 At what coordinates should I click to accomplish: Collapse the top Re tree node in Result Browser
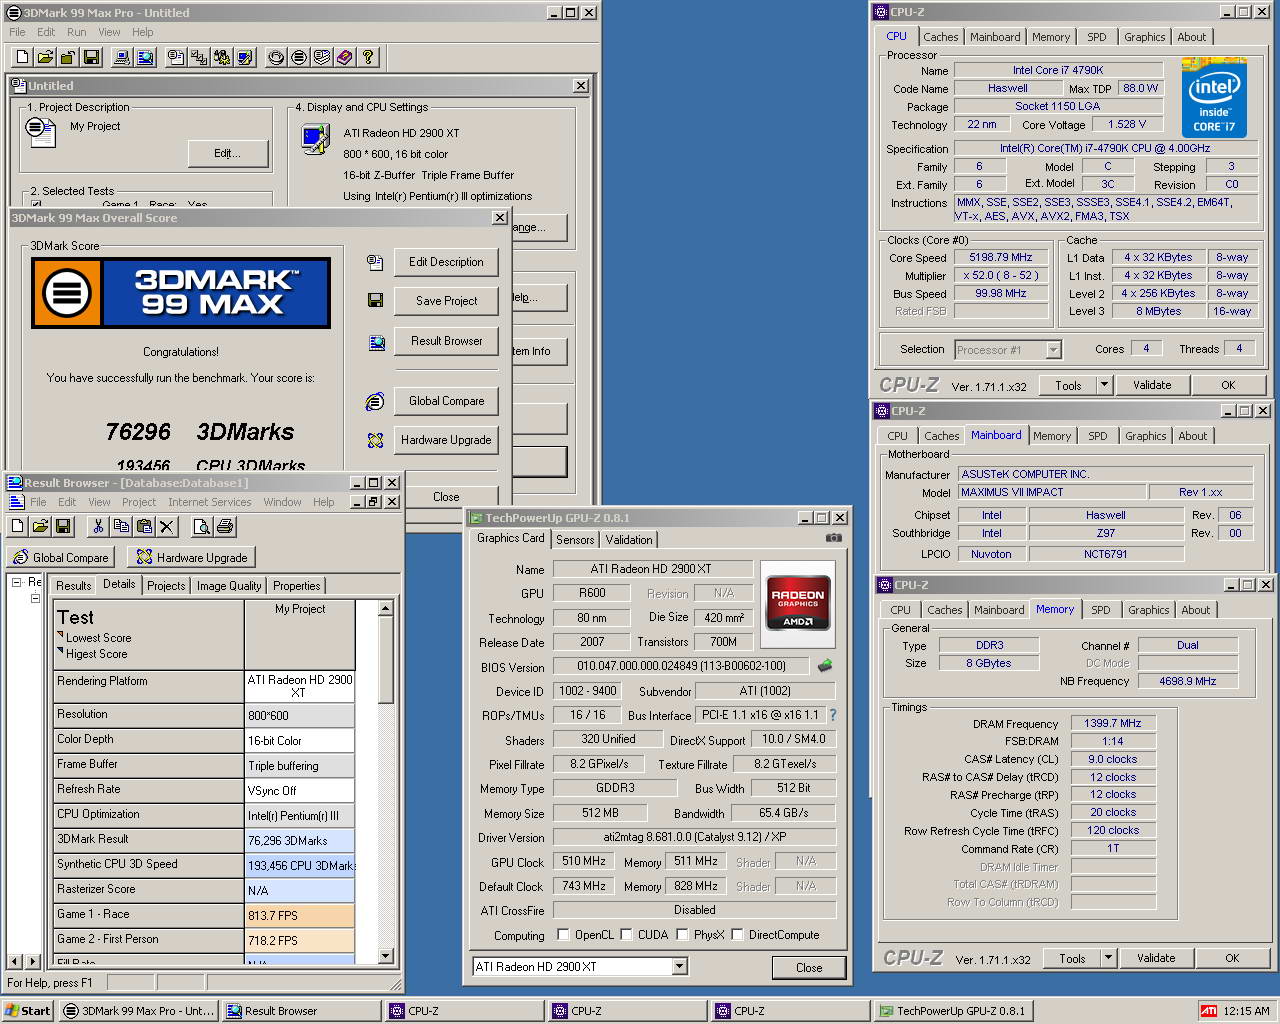(16, 581)
